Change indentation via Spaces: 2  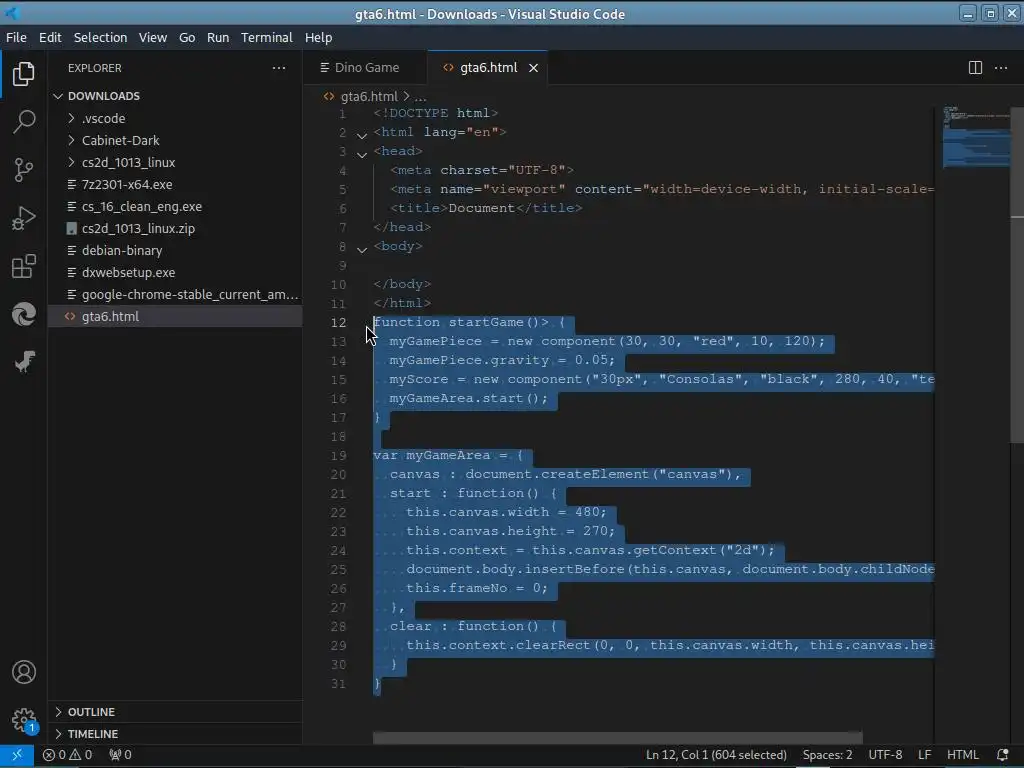point(827,755)
